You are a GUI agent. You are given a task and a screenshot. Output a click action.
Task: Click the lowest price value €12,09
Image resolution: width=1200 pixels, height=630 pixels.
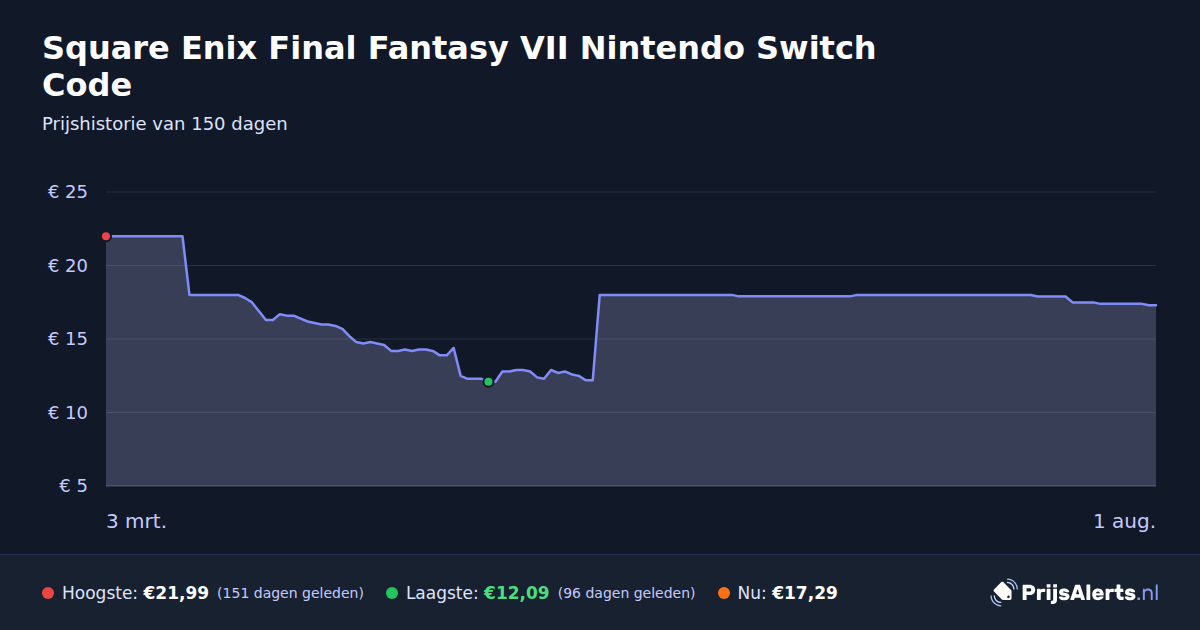point(517,593)
